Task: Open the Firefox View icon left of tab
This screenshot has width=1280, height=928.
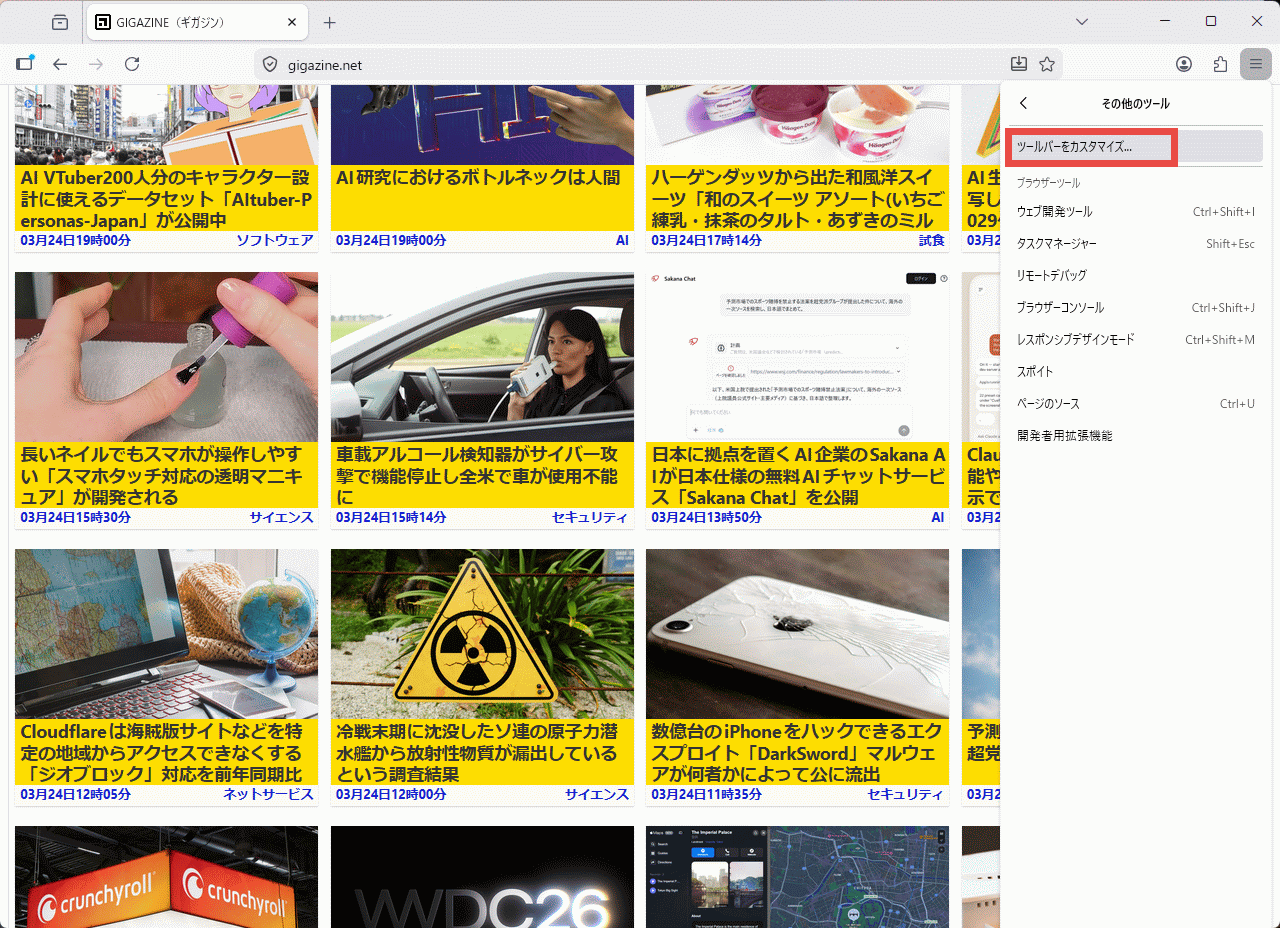Action: tap(60, 22)
